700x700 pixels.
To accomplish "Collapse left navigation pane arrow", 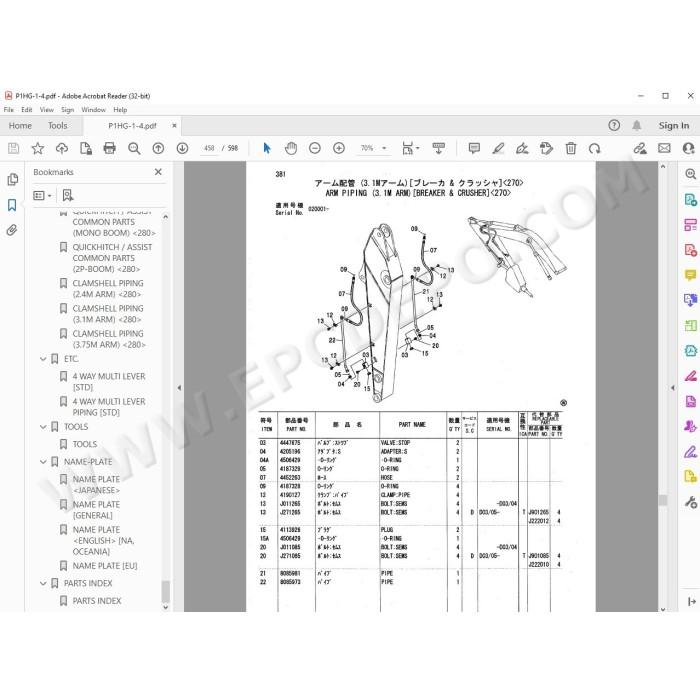I will tap(179, 388).
